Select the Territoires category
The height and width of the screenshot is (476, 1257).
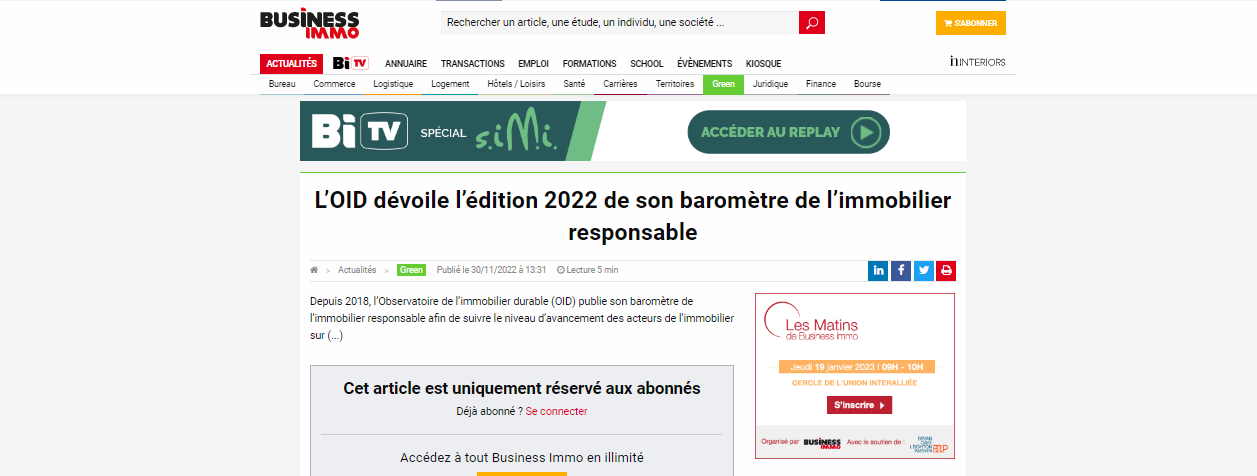tap(675, 84)
